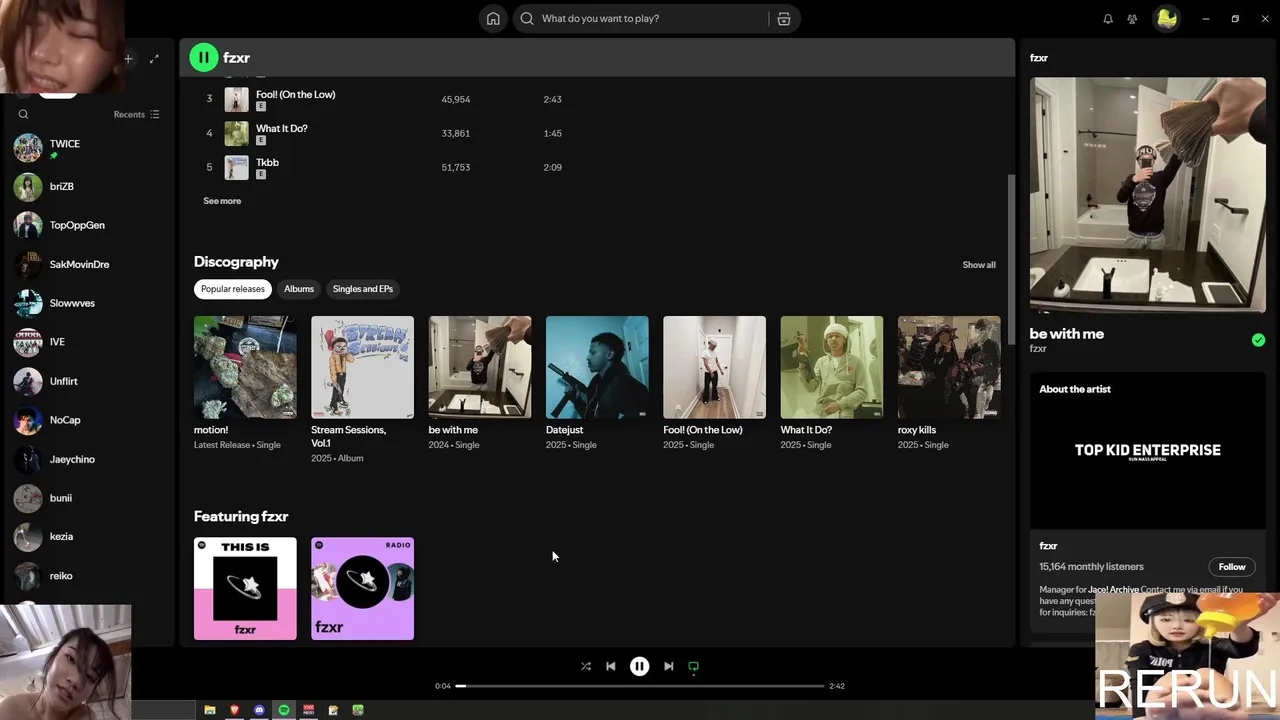Expand popular tracks with See more
This screenshot has width=1280, height=720.
tap(222, 201)
